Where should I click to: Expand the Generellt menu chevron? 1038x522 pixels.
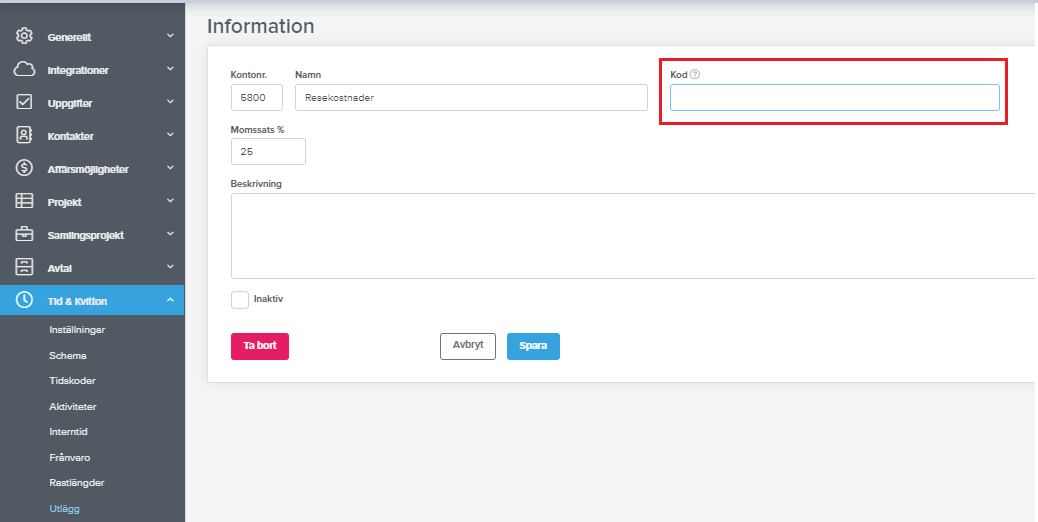[x=170, y=36]
